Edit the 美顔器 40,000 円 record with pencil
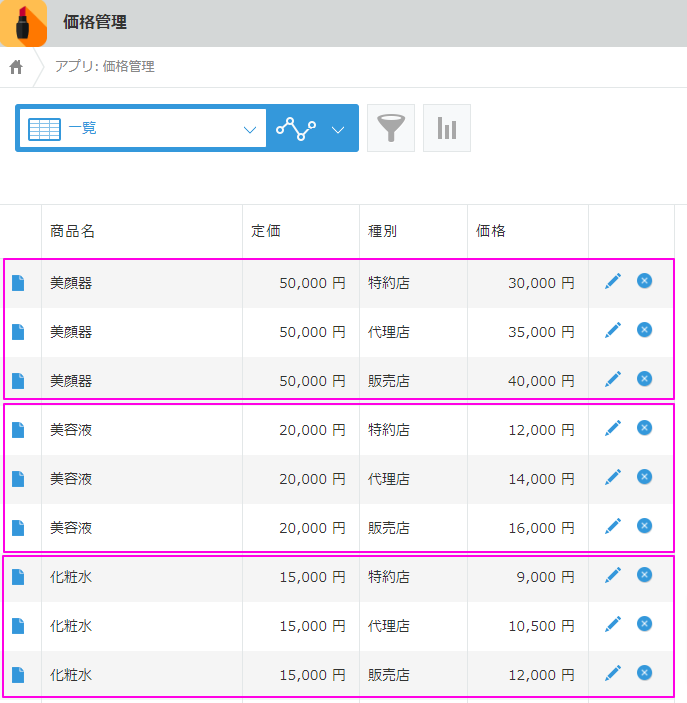 (613, 379)
